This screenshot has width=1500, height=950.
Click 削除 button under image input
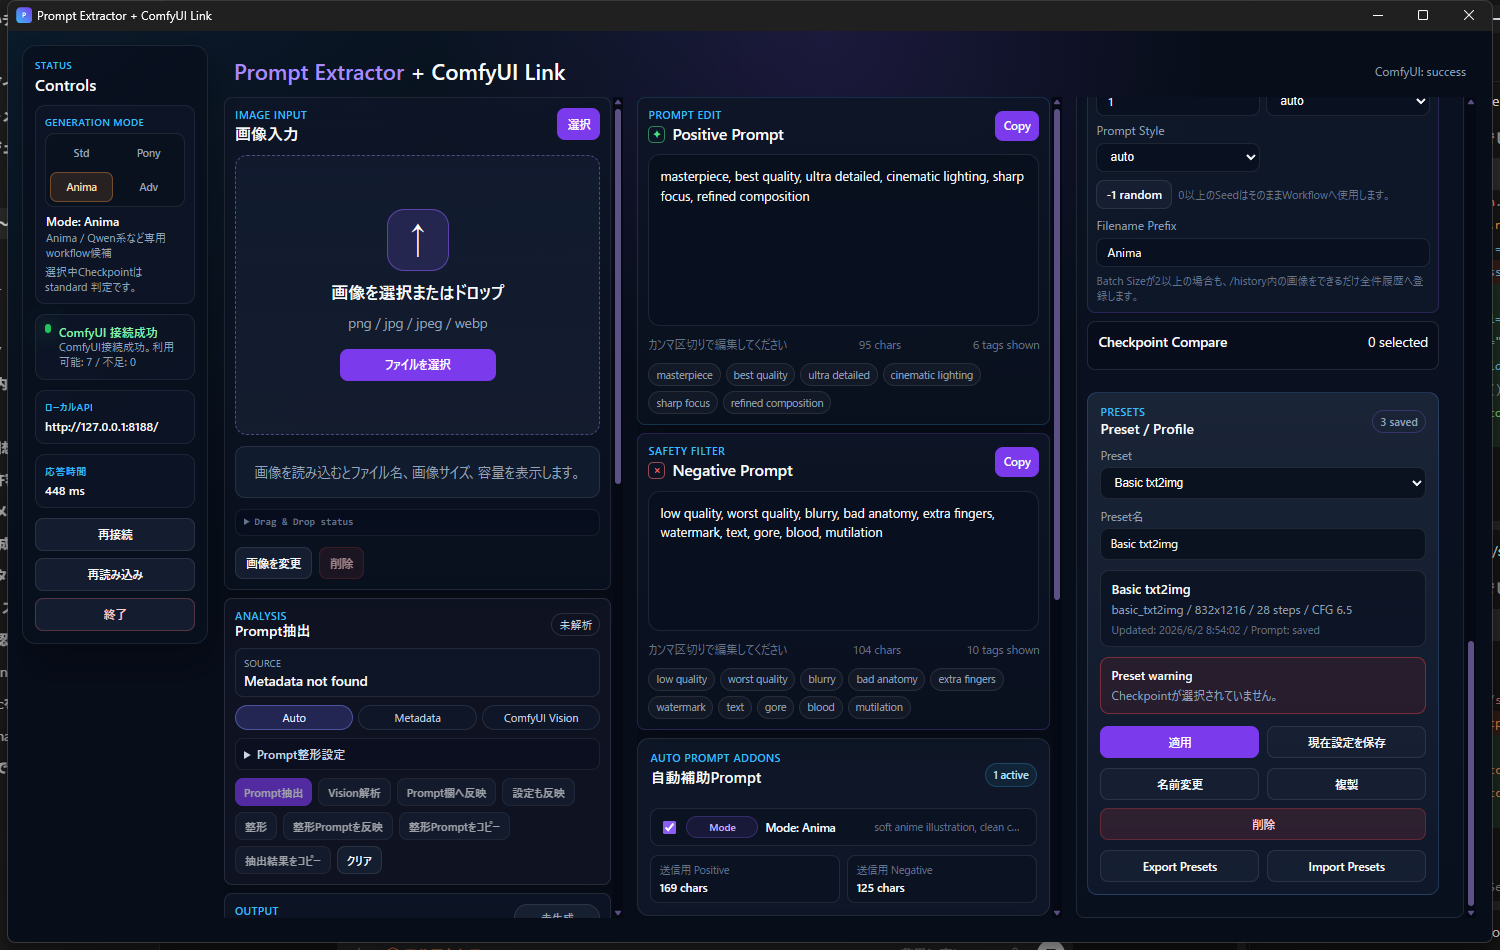point(342,564)
